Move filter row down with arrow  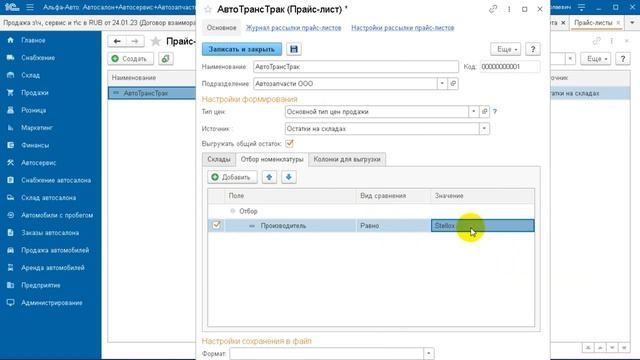(x=289, y=177)
